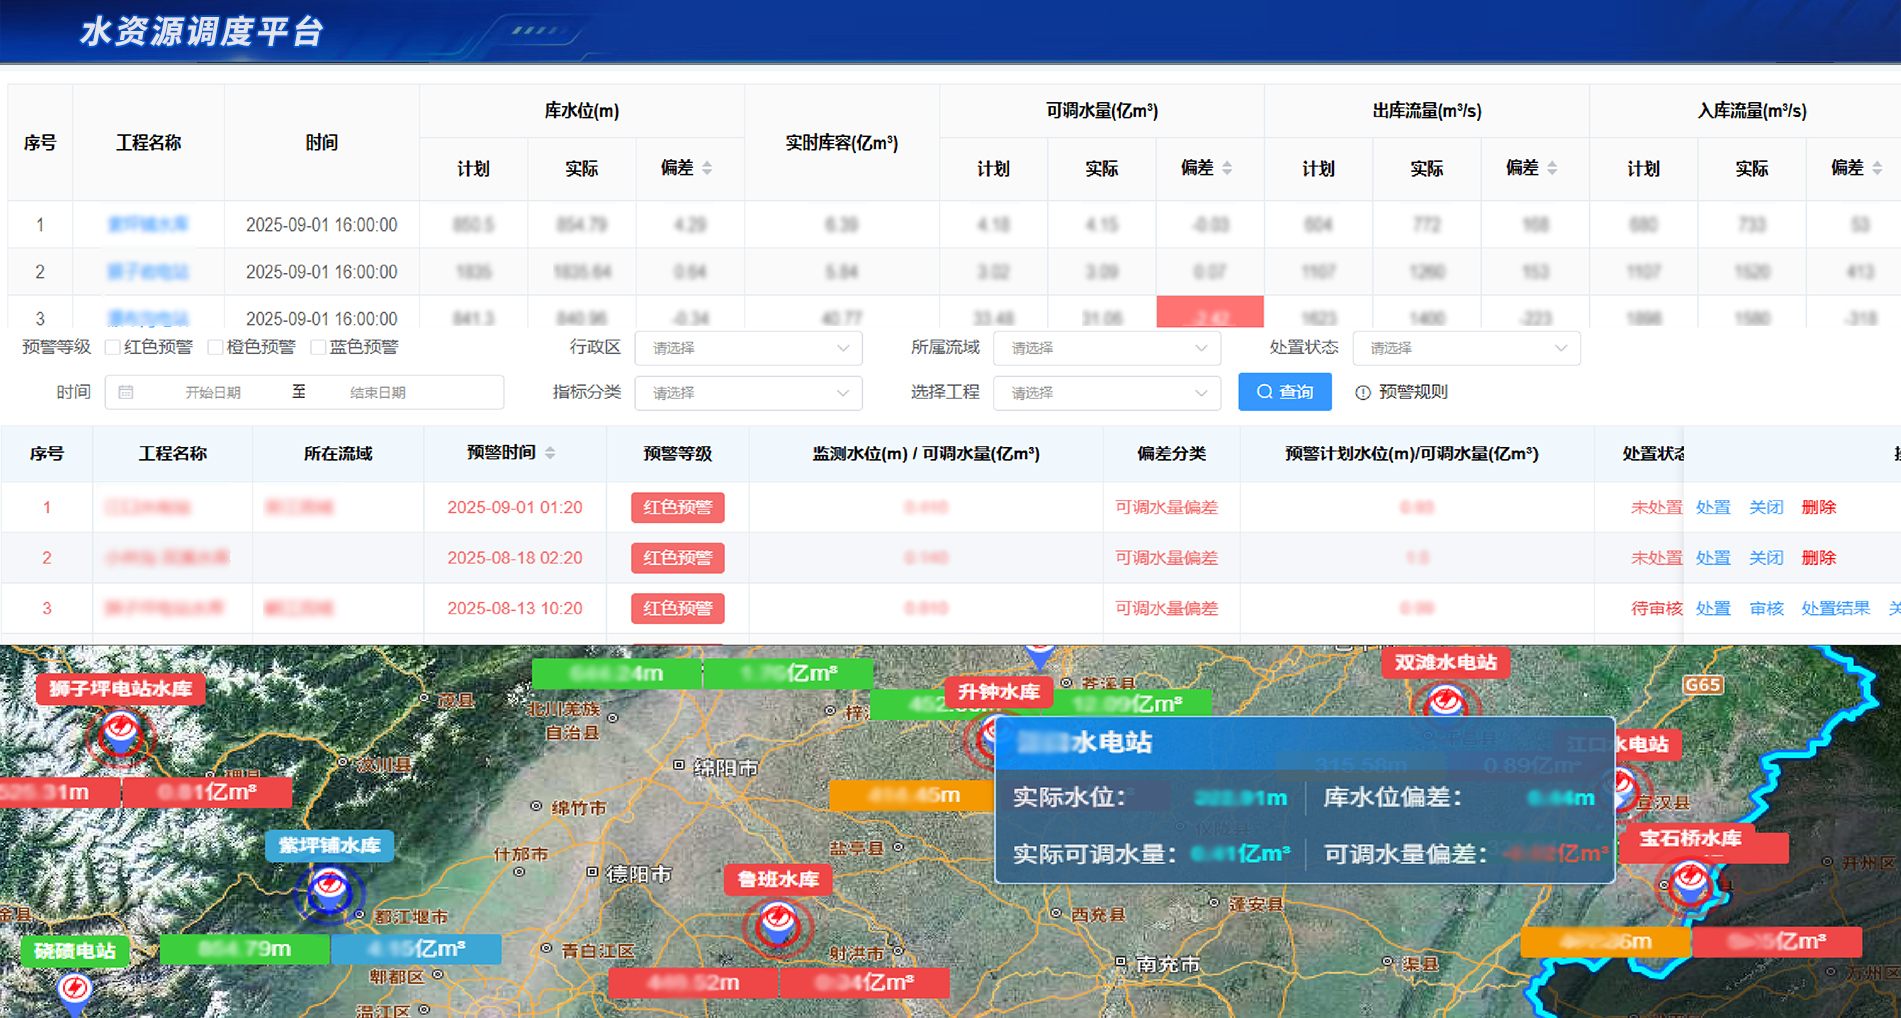The width and height of the screenshot is (1901, 1018).
Task: Click 可调水量偏差 in alert row 2
Action: click(x=1167, y=558)
